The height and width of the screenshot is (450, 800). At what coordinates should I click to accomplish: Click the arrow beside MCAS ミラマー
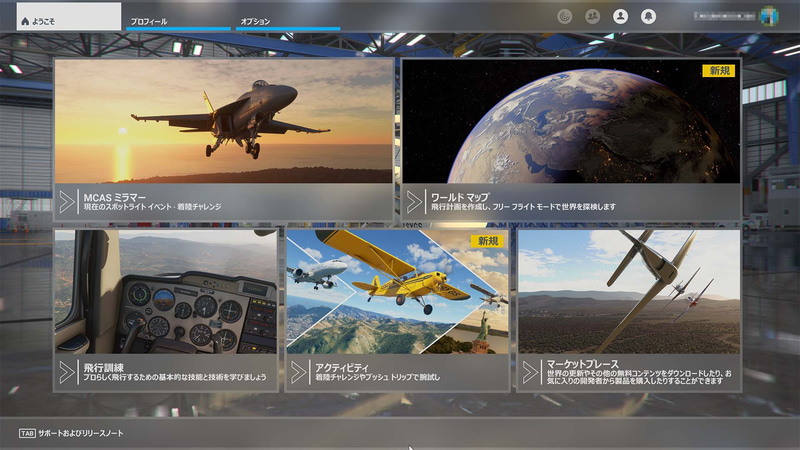(67, 202)
